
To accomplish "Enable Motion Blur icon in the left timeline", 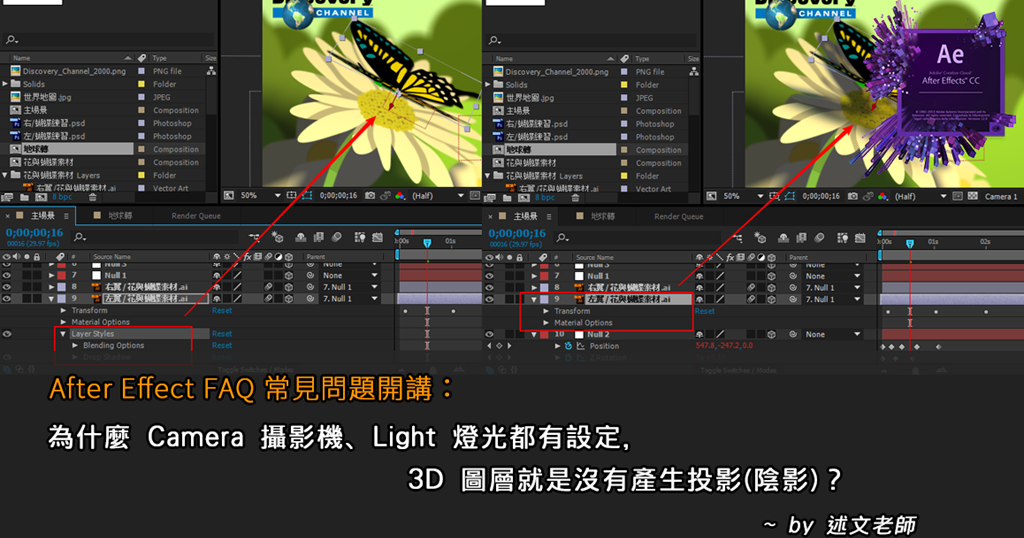I will pyautogui.click(x=337, y=237).
